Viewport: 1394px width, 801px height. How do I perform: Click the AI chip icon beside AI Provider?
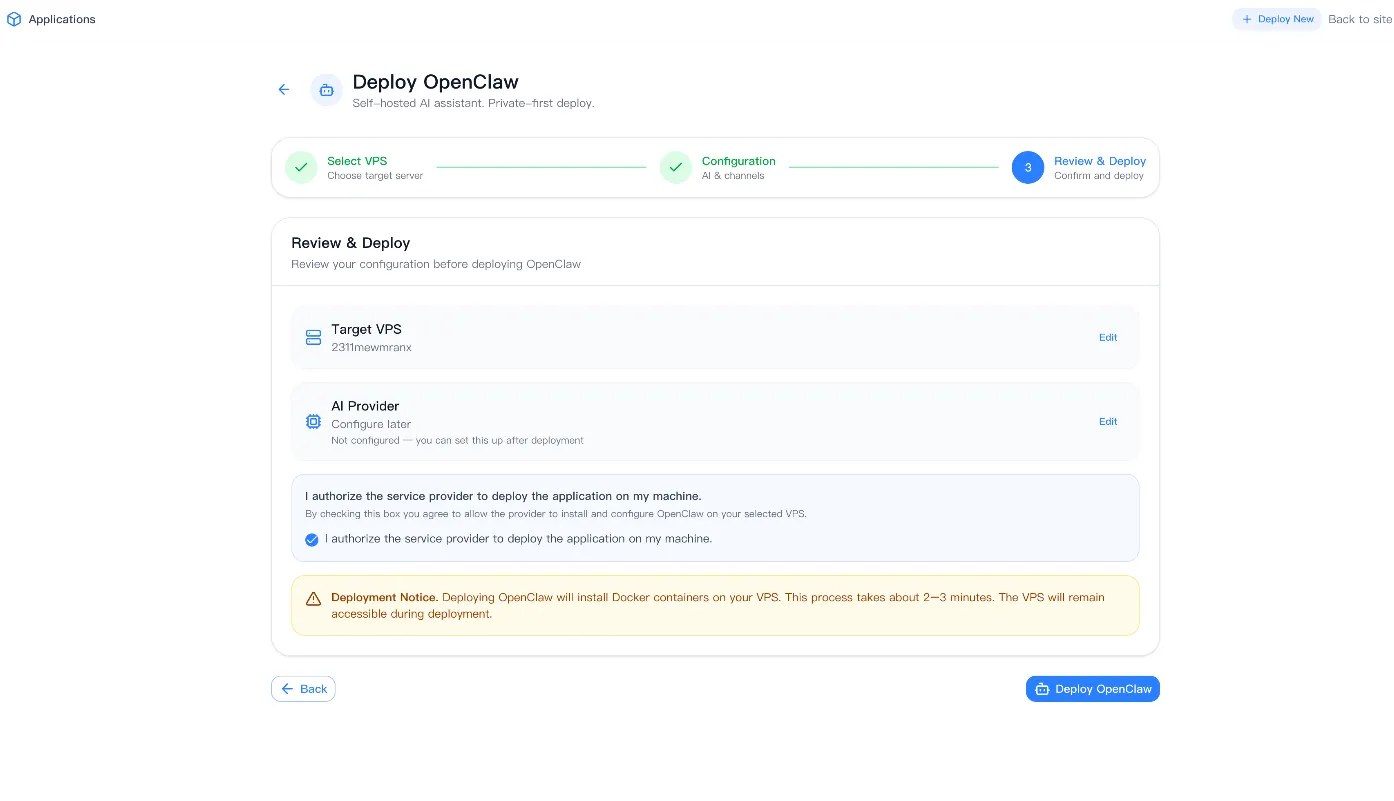click(313, 421)
